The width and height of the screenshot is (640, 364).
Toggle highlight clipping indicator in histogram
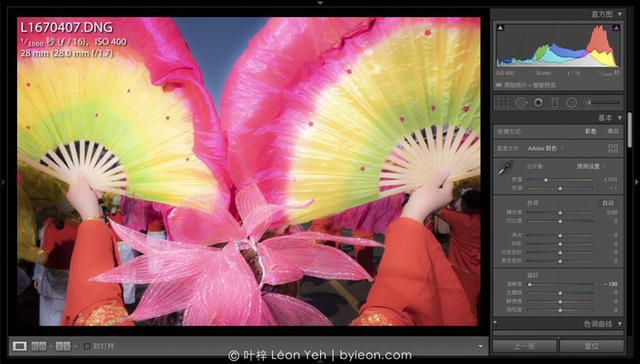coord(616,28)
